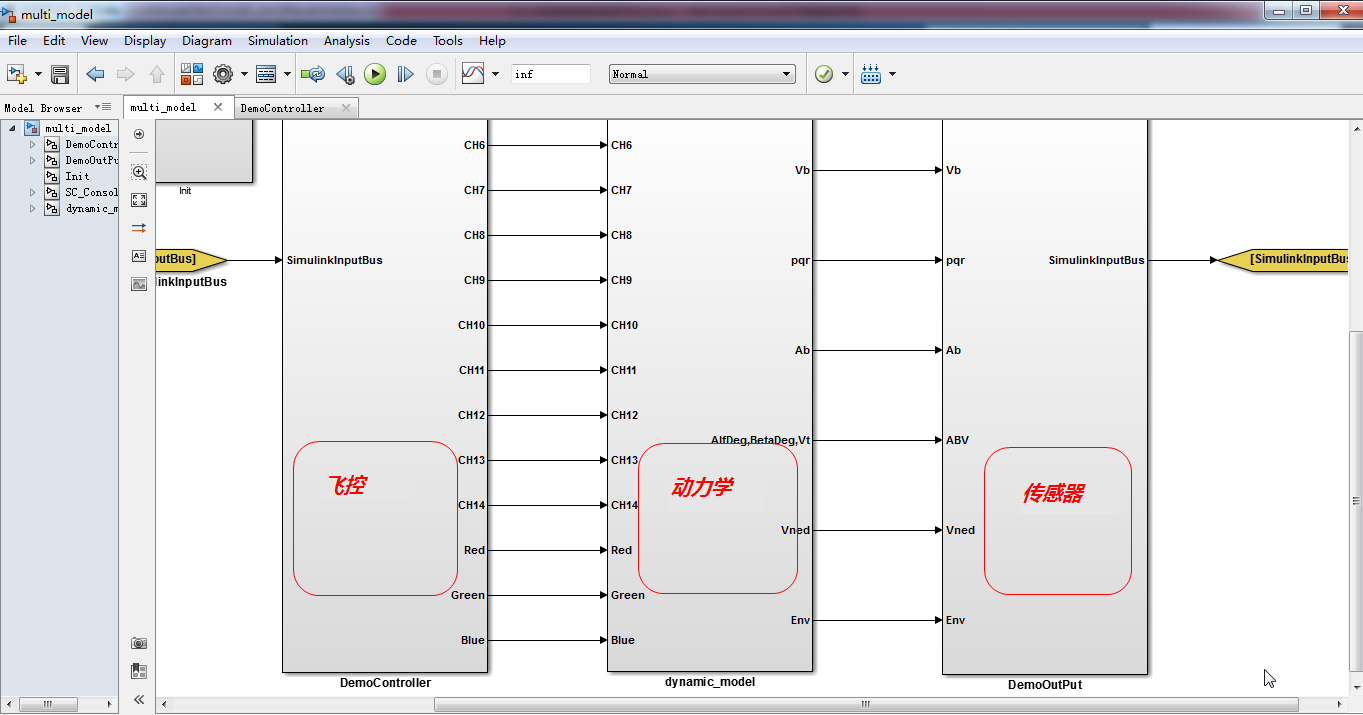Open Configuration Parameters dropdown arrow

coord(243,74)
